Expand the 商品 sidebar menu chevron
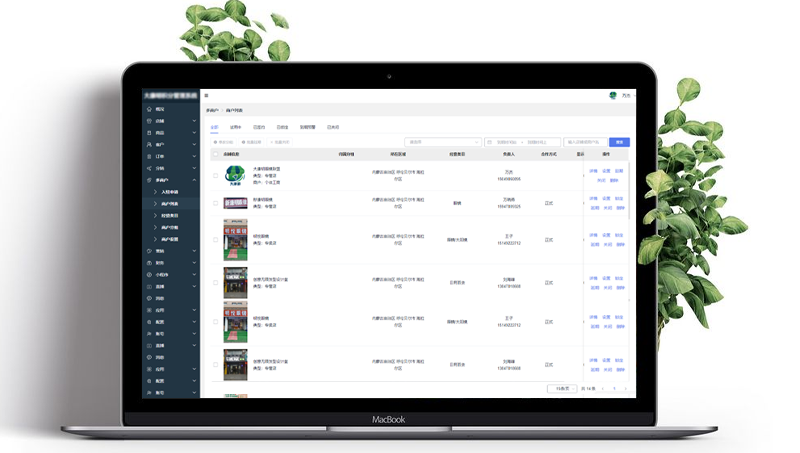This screenshot has width=800, height=453. (x=194, y=133)
